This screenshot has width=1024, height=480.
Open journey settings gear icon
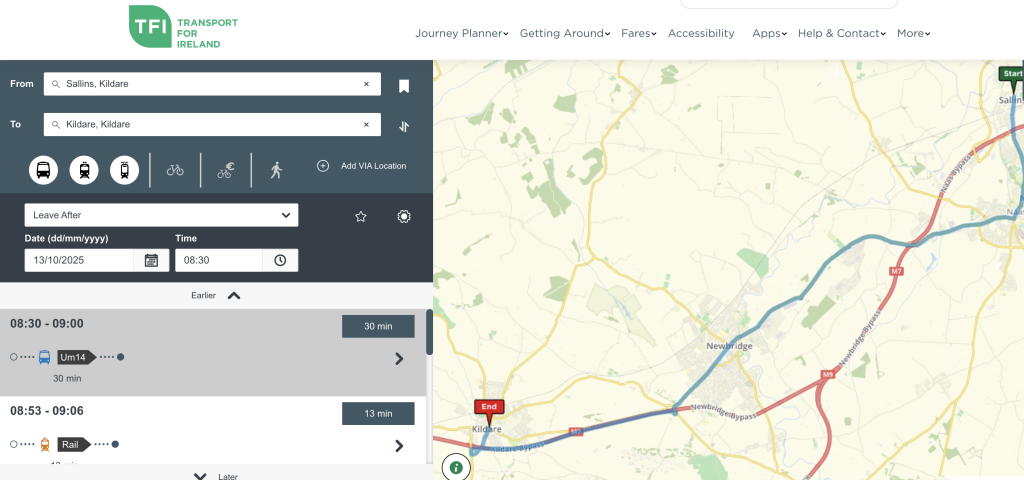404,217
